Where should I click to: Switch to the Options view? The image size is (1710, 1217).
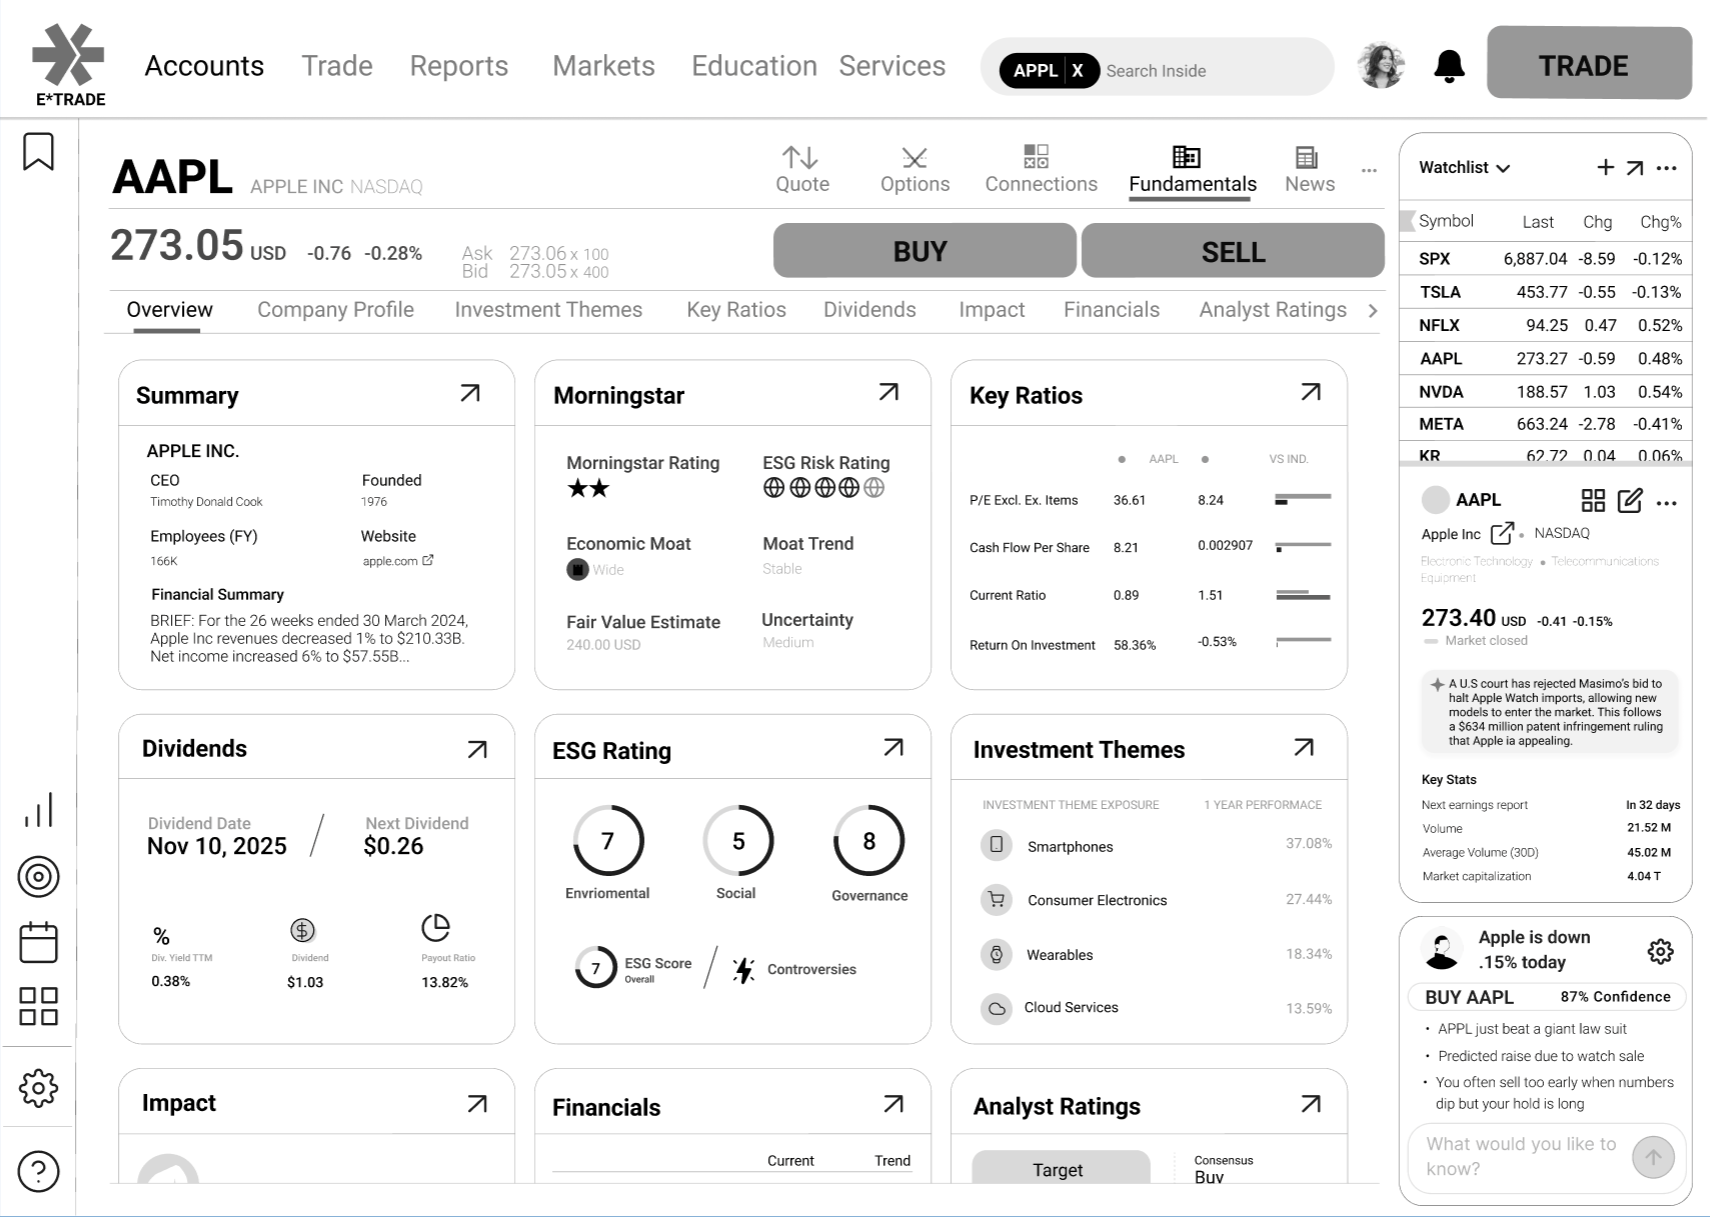tap(915, 170)
